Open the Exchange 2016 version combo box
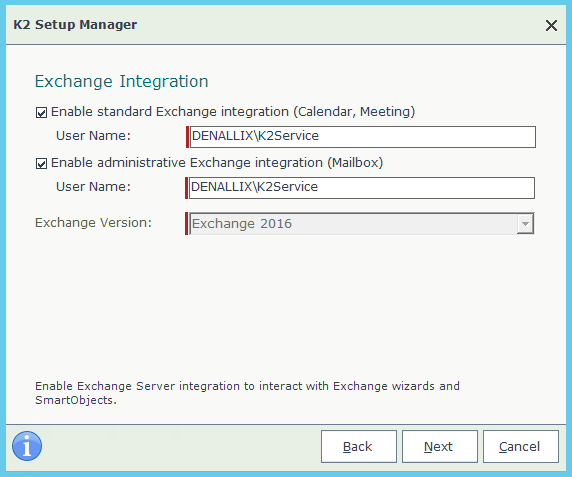The width and height of the screenshot is (572, 477). (362, 224)
